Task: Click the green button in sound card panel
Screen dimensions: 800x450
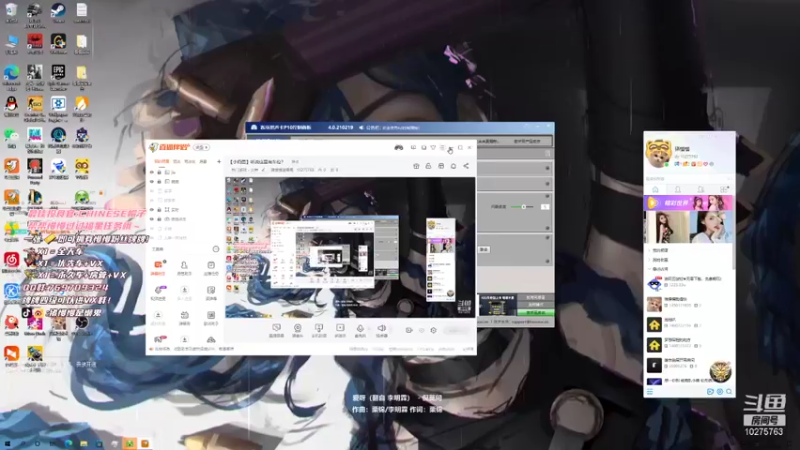Action: coord(535,312)
